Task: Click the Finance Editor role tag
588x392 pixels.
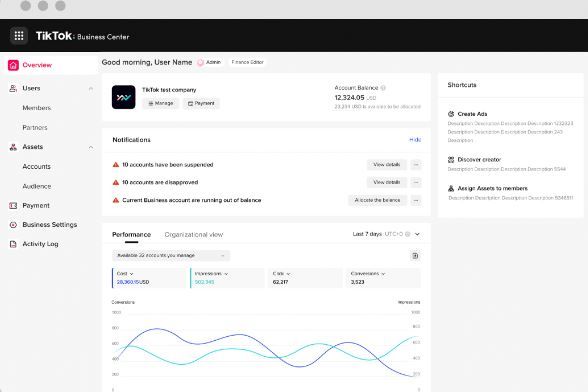Action: [248, 62]
